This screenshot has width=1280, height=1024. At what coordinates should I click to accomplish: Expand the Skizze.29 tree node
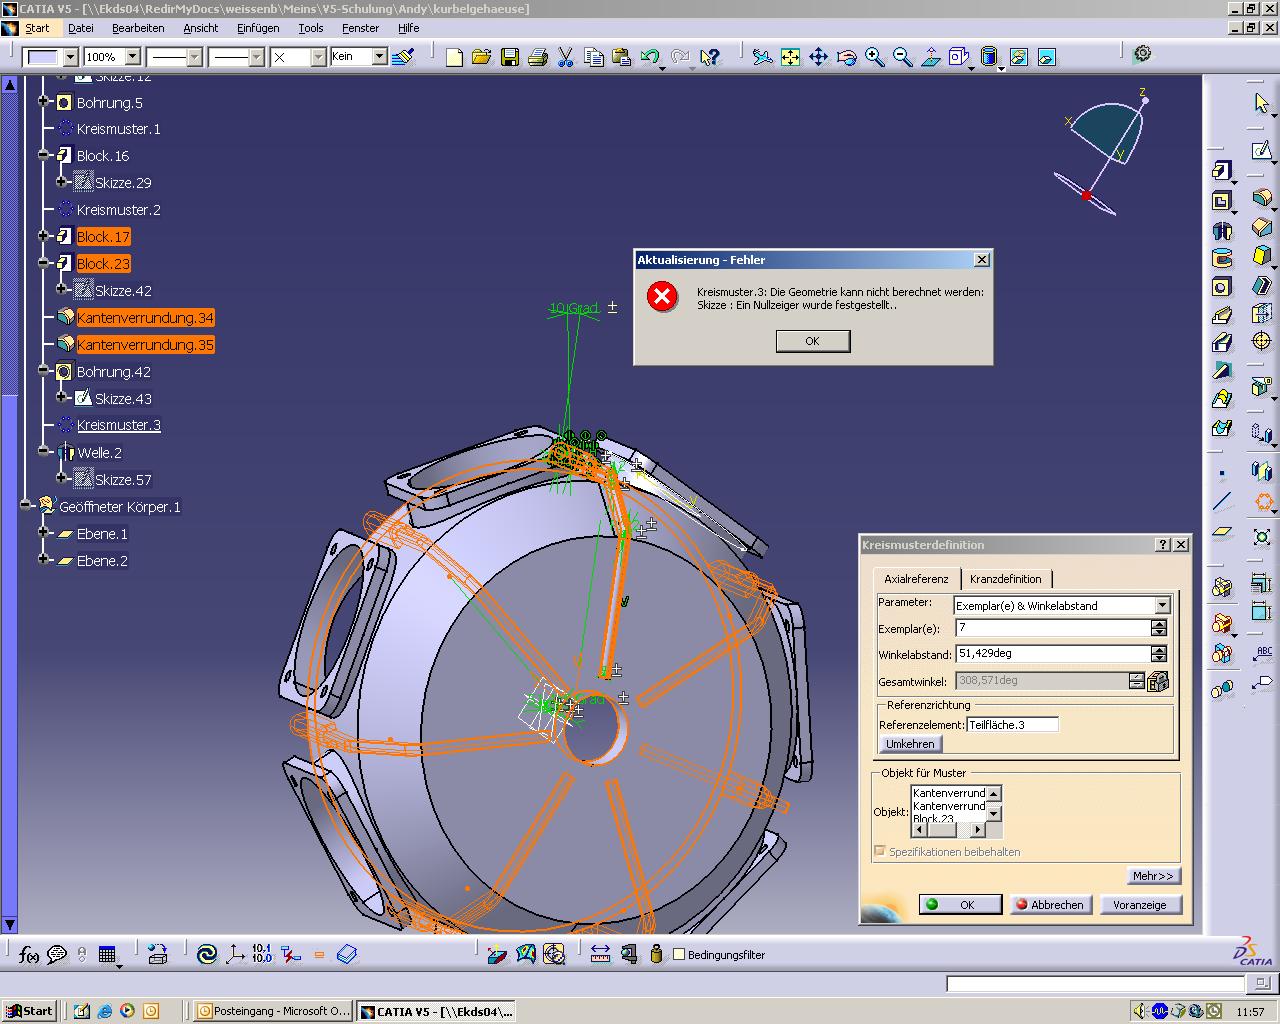[x=62, y=182]
